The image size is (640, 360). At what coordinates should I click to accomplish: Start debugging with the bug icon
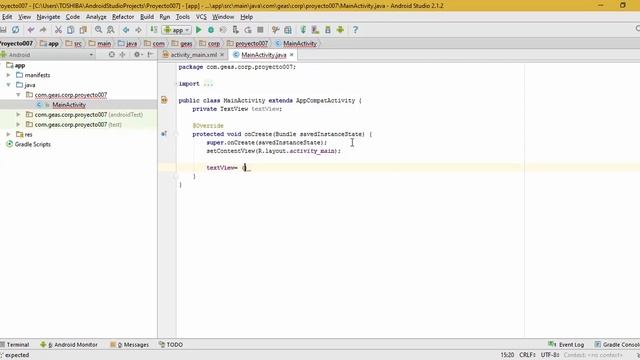click(x=211, y=30)
